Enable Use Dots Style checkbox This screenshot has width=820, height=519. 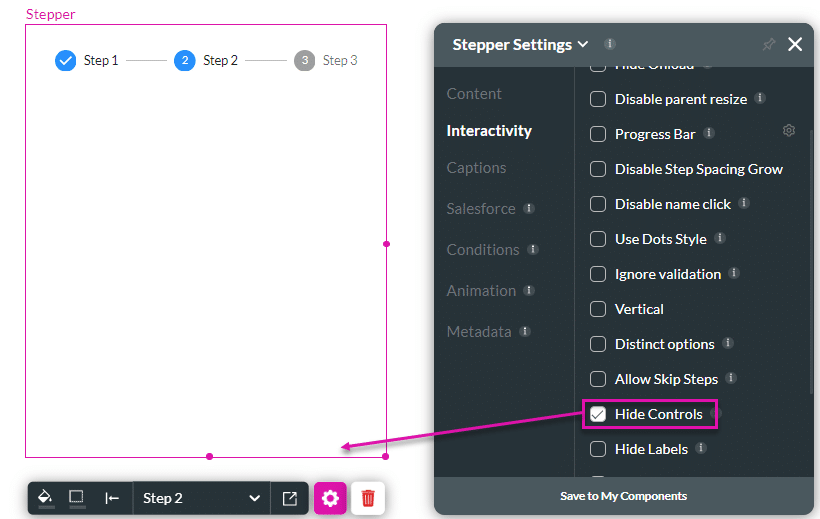(x=598, y=239)
